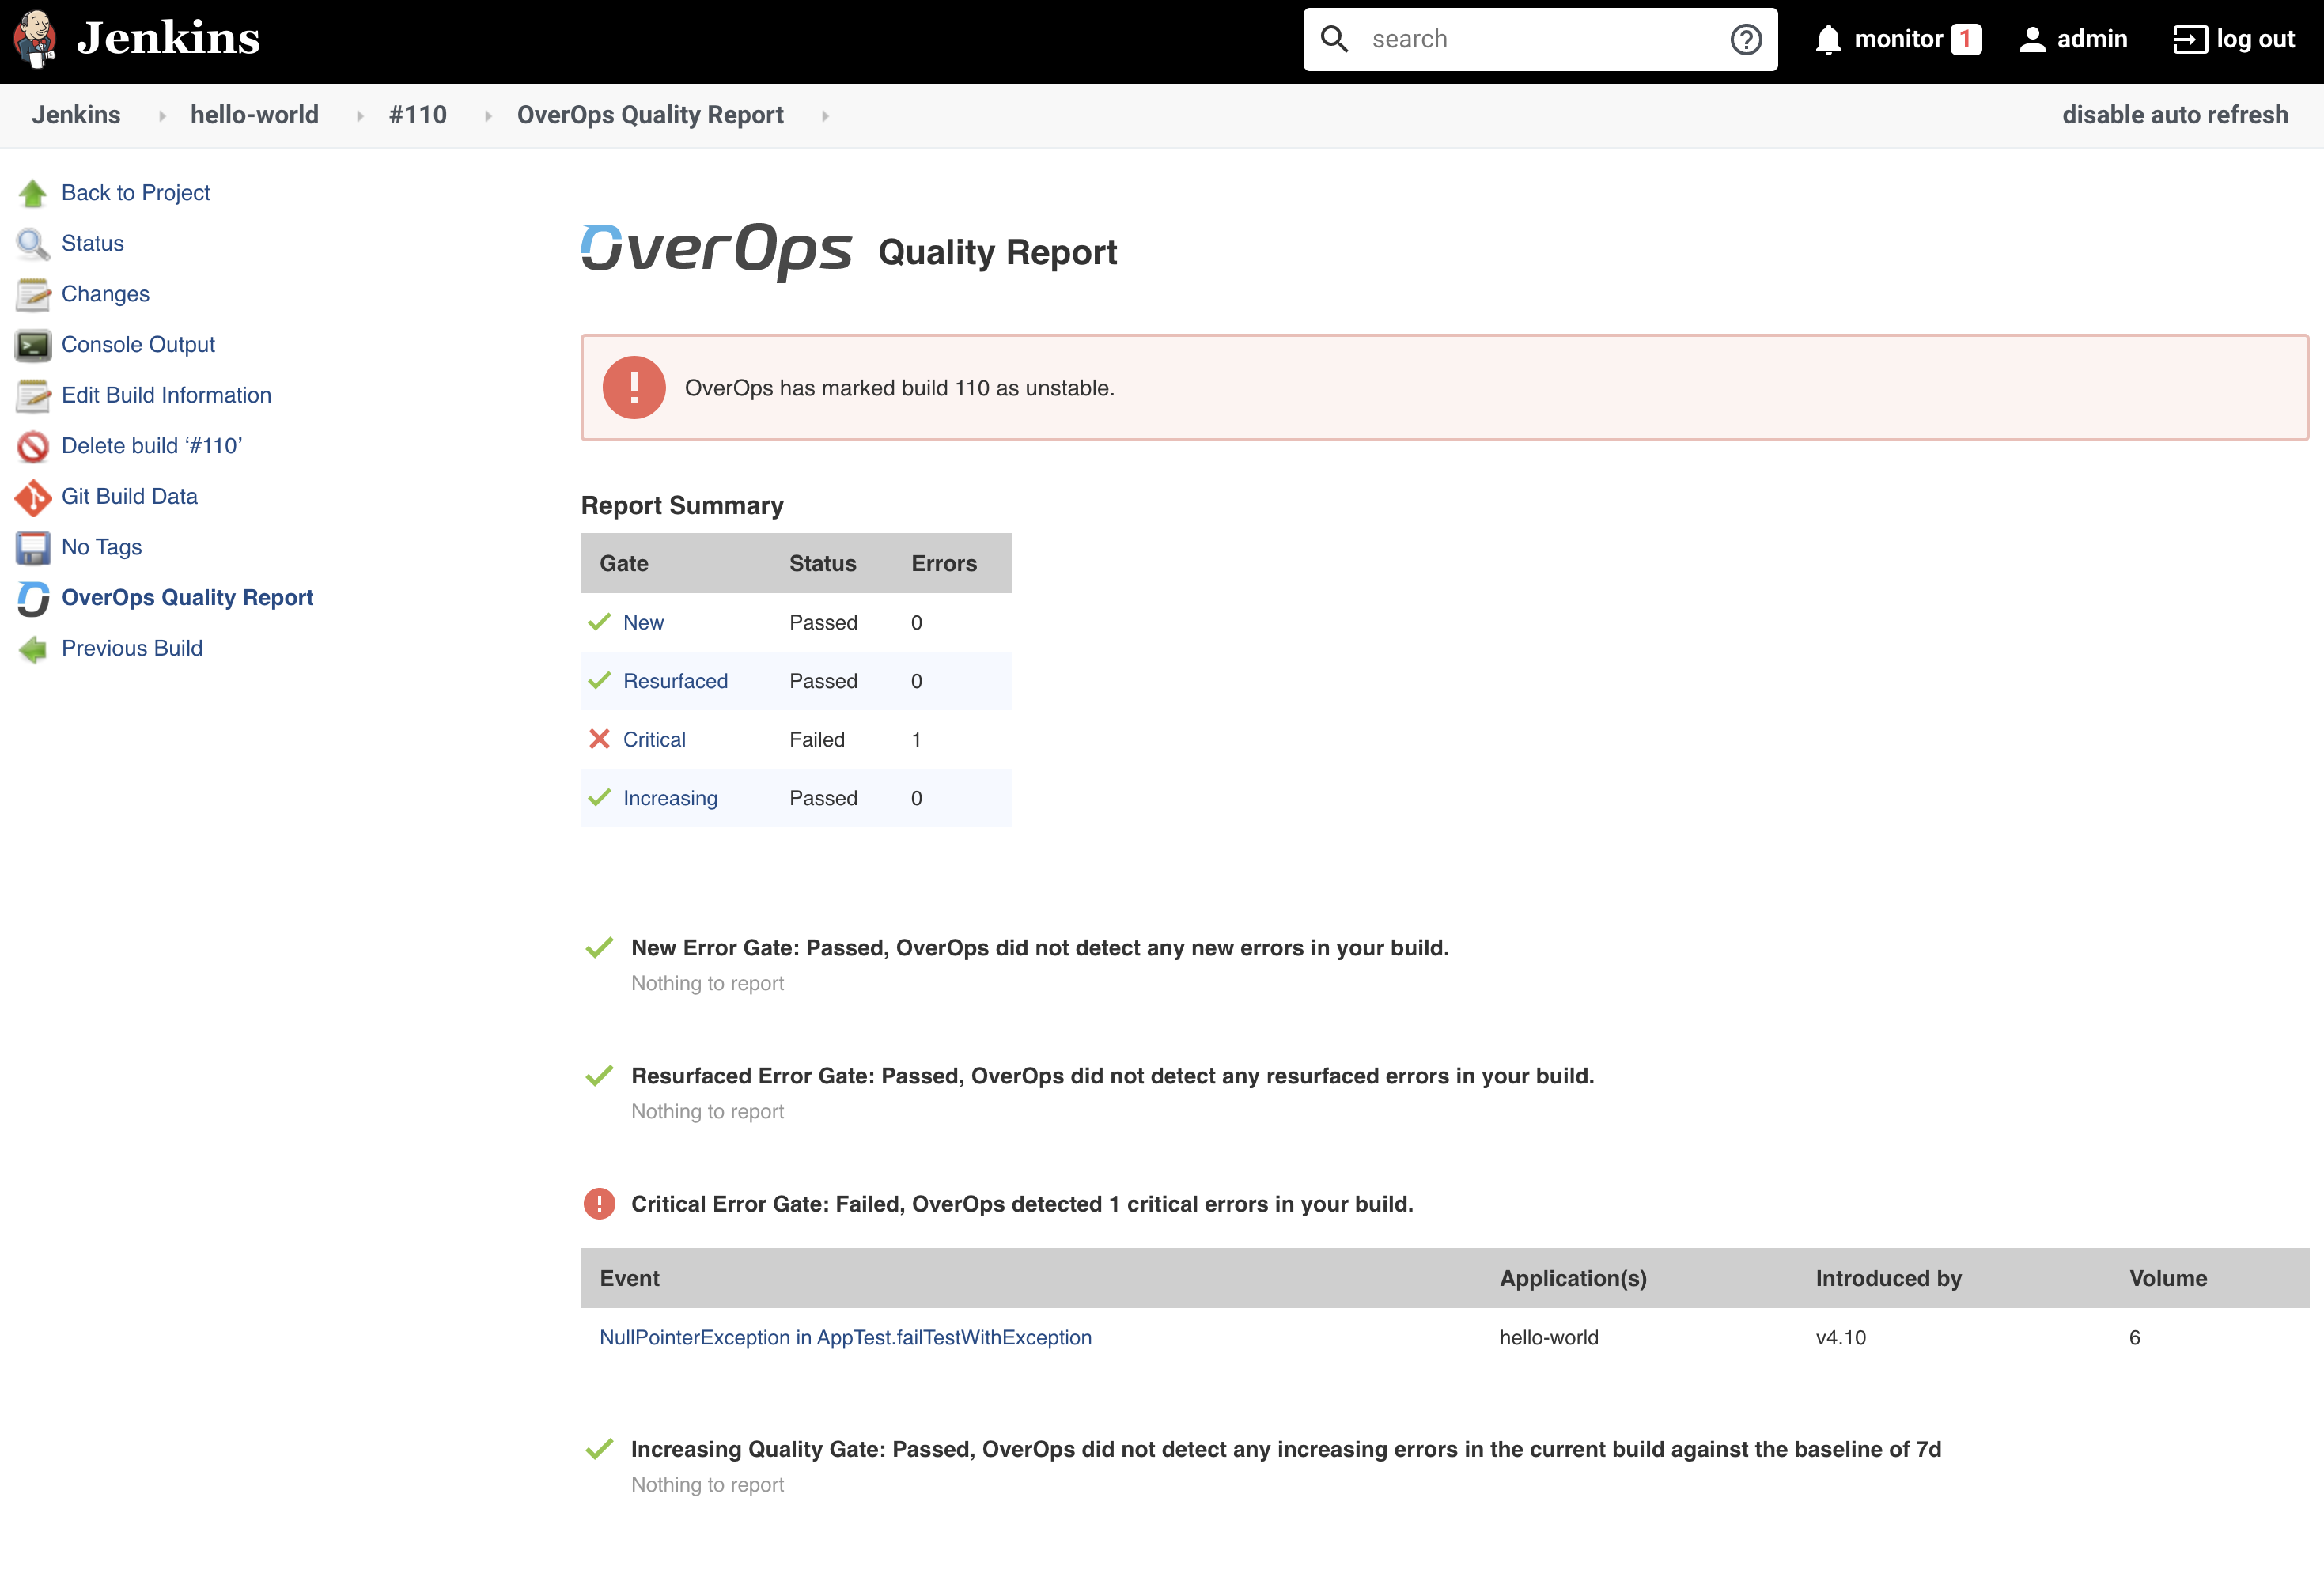Image resolution: width=2324 pixels, height=1577 pixels.
Task: Click the admin user icon
Action: pyautogui.click(x=2031, y=40)
